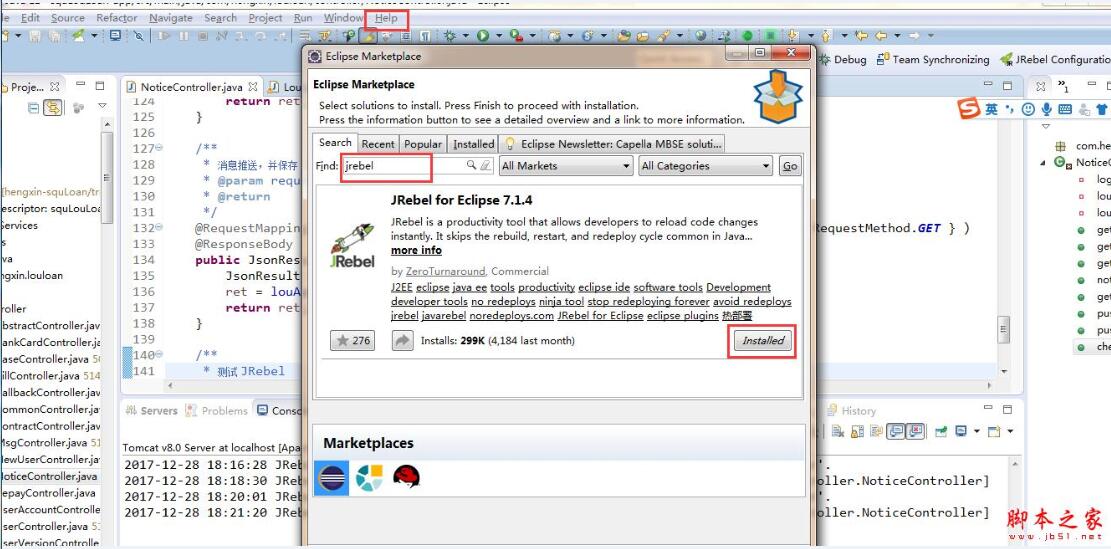Image resolution: width=1111 pixels, height=549 pixels.
Task: Open the All Markets dropdown
Action: [565, 166]
